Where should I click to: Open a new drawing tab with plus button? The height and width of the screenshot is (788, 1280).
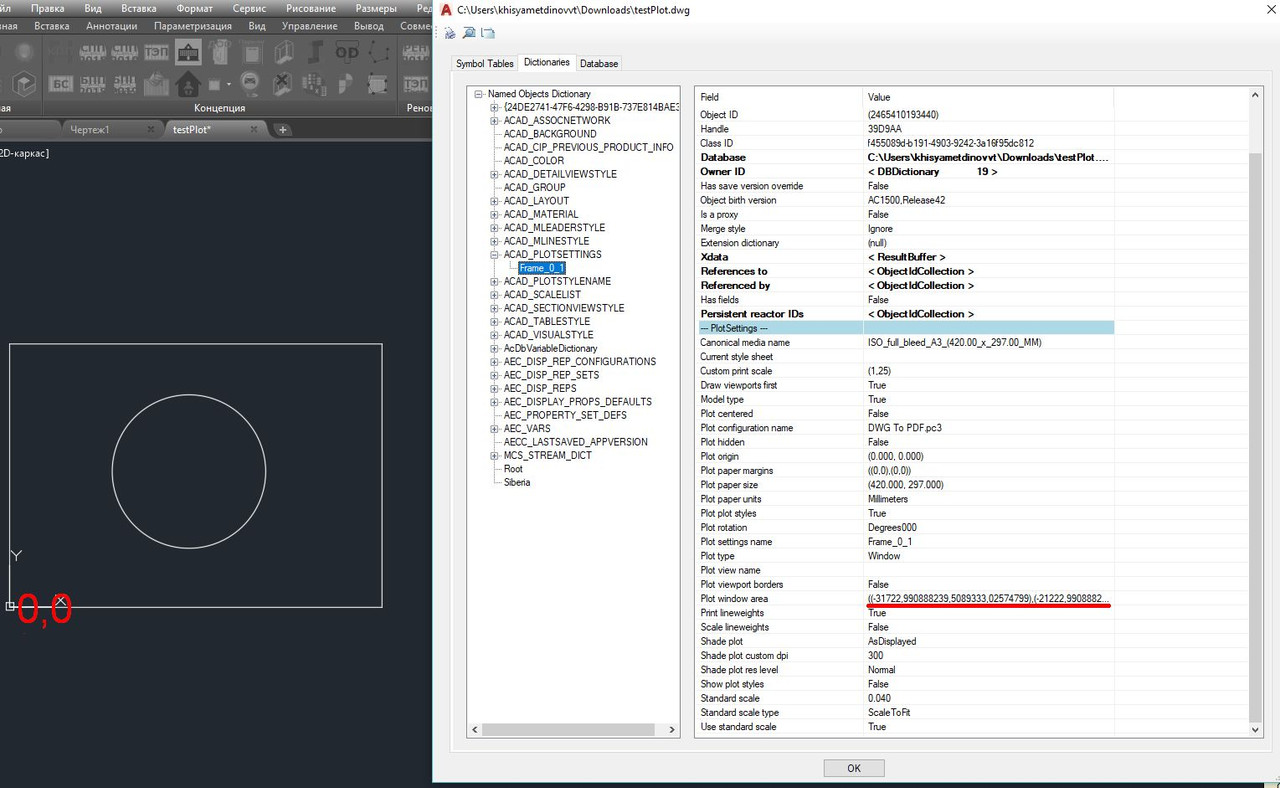pos(283,129)
